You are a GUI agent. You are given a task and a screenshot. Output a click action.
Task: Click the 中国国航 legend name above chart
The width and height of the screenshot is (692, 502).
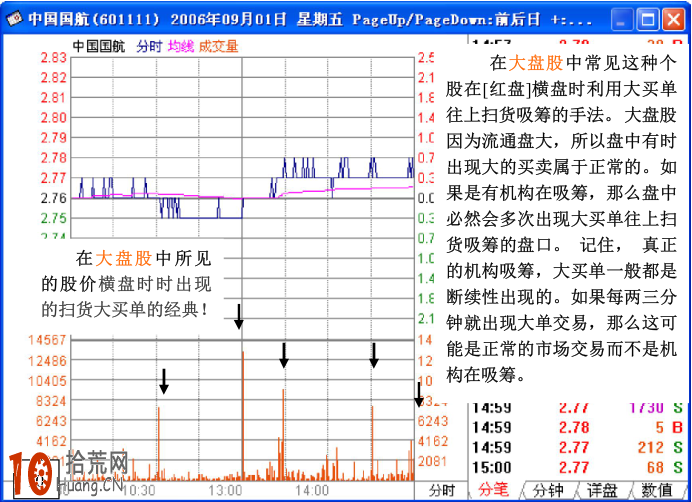(98, 46)
